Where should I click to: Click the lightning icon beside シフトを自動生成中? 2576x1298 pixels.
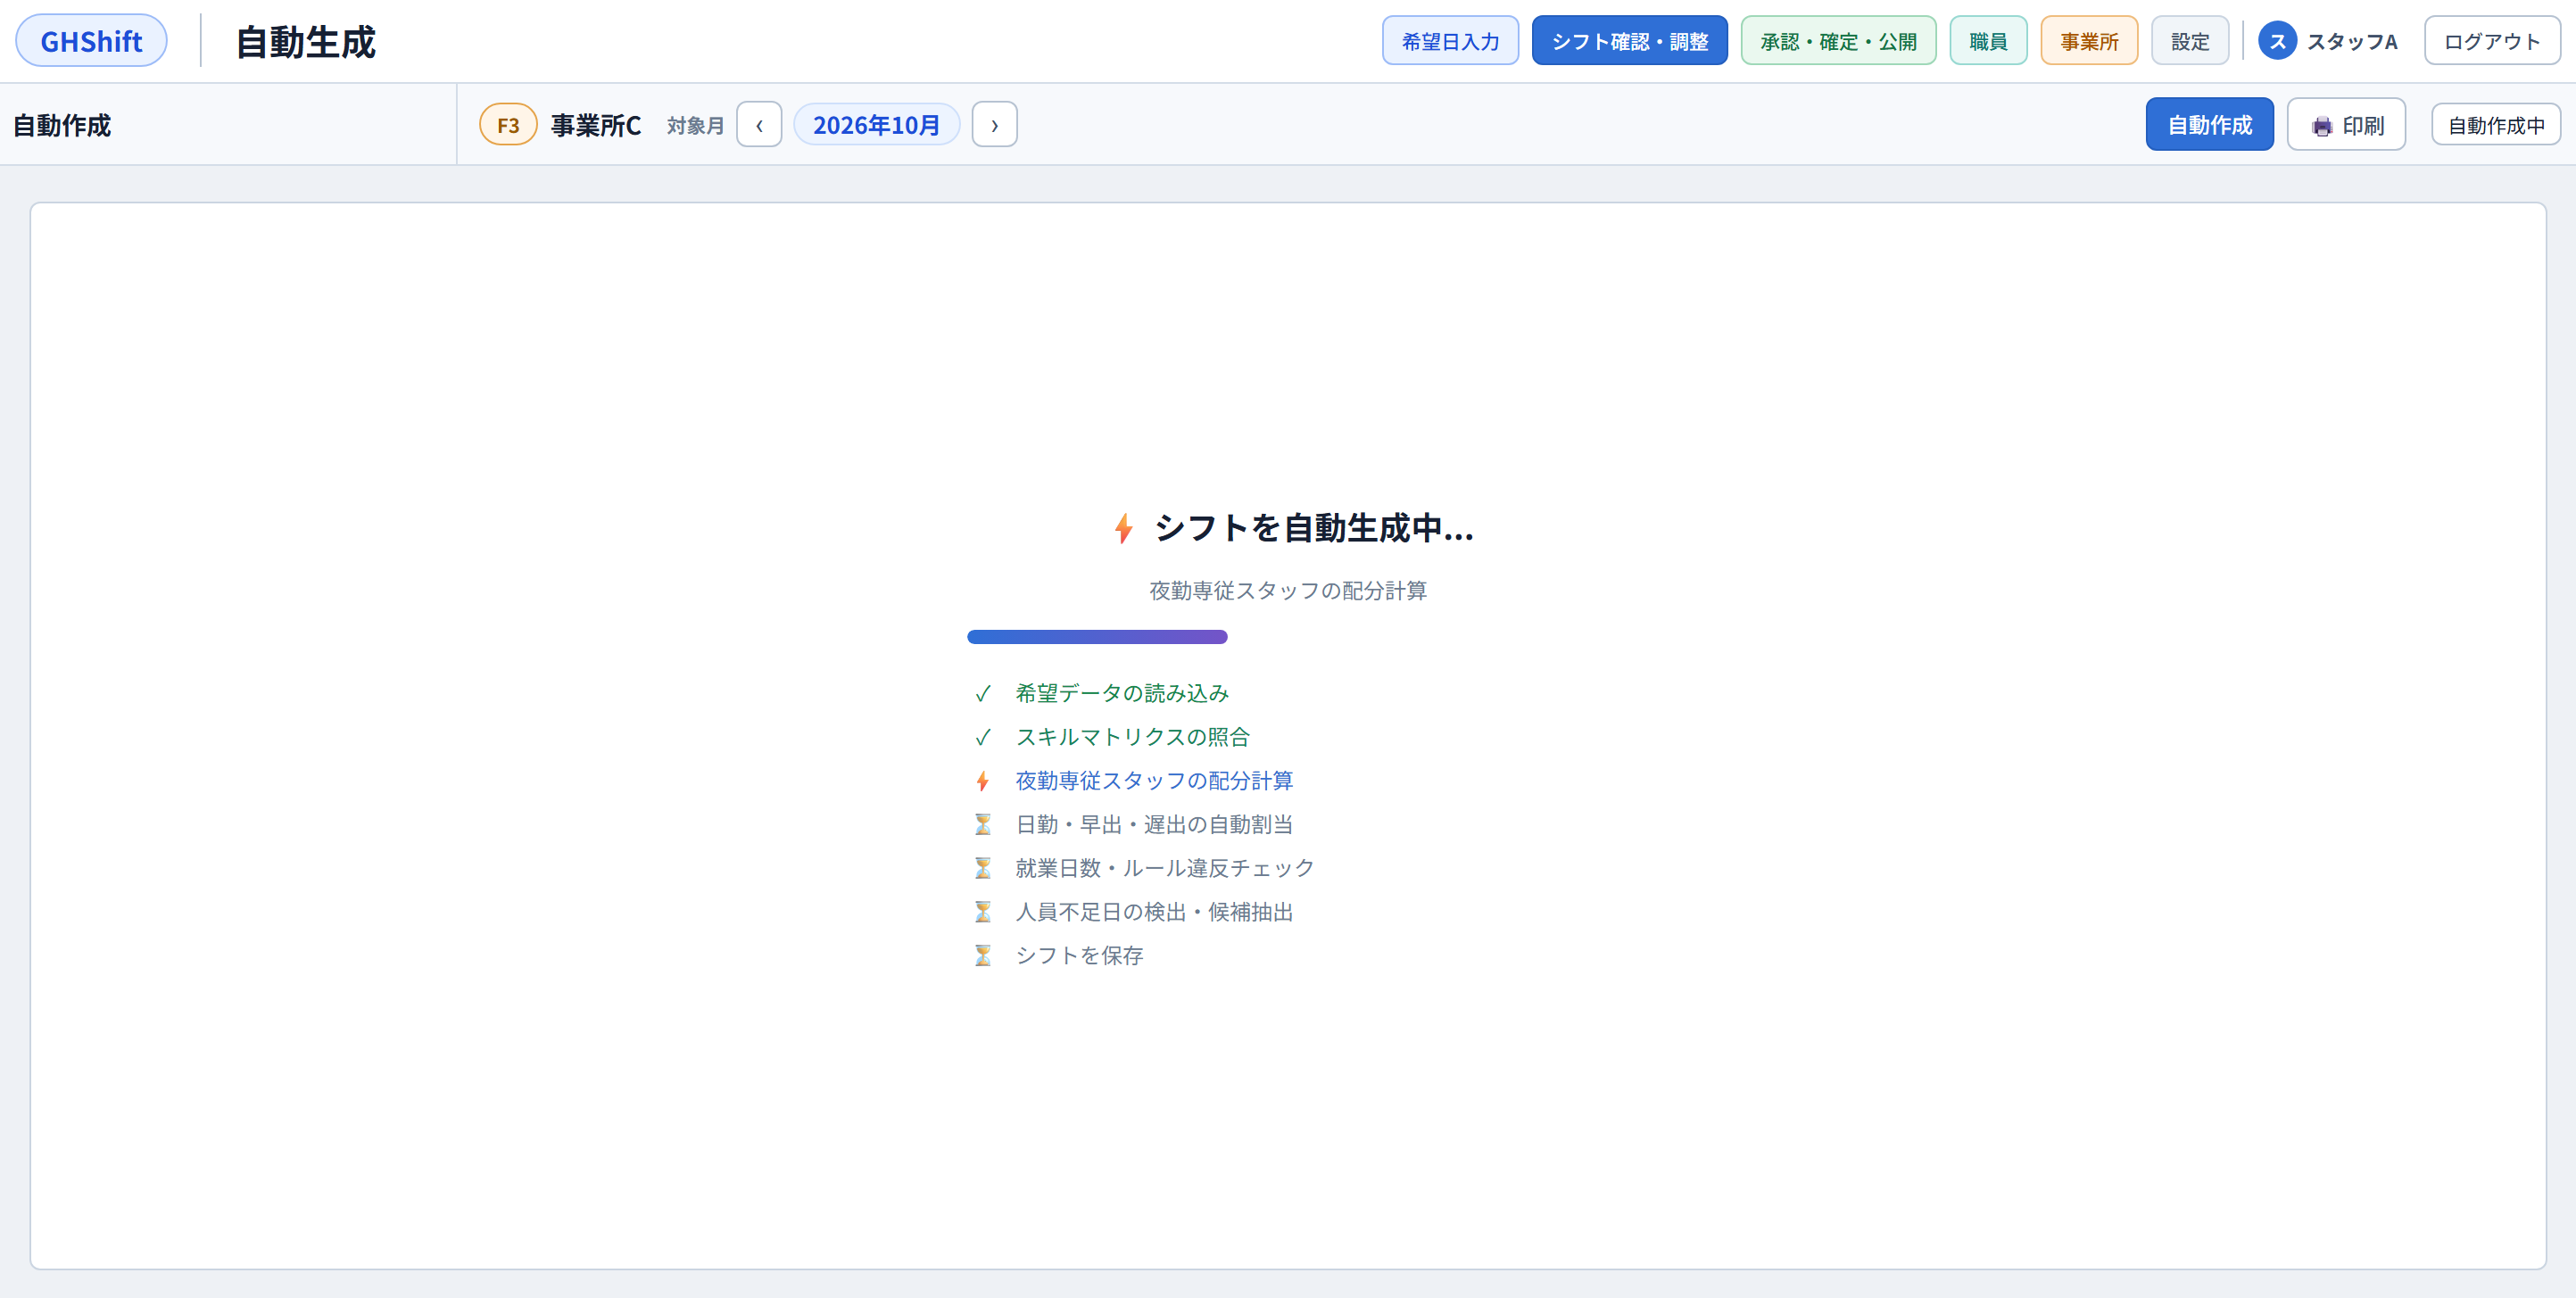(x=1123, y=528)
